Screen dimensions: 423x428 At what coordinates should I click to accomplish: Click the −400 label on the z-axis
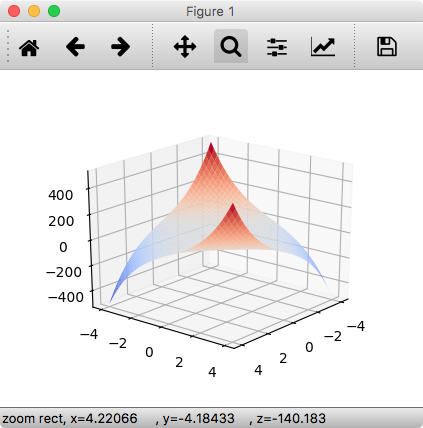click(66, 297)
